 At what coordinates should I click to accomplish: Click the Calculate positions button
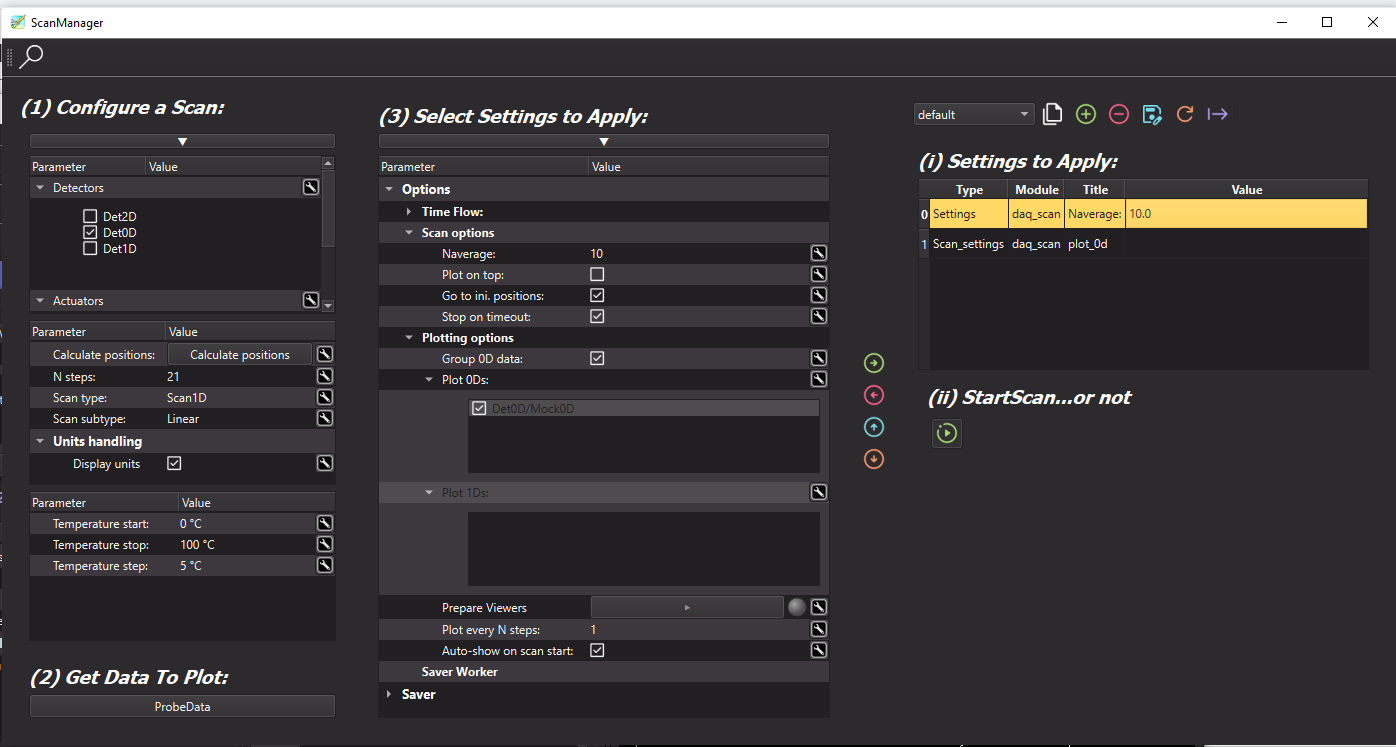tap(240, 355)
